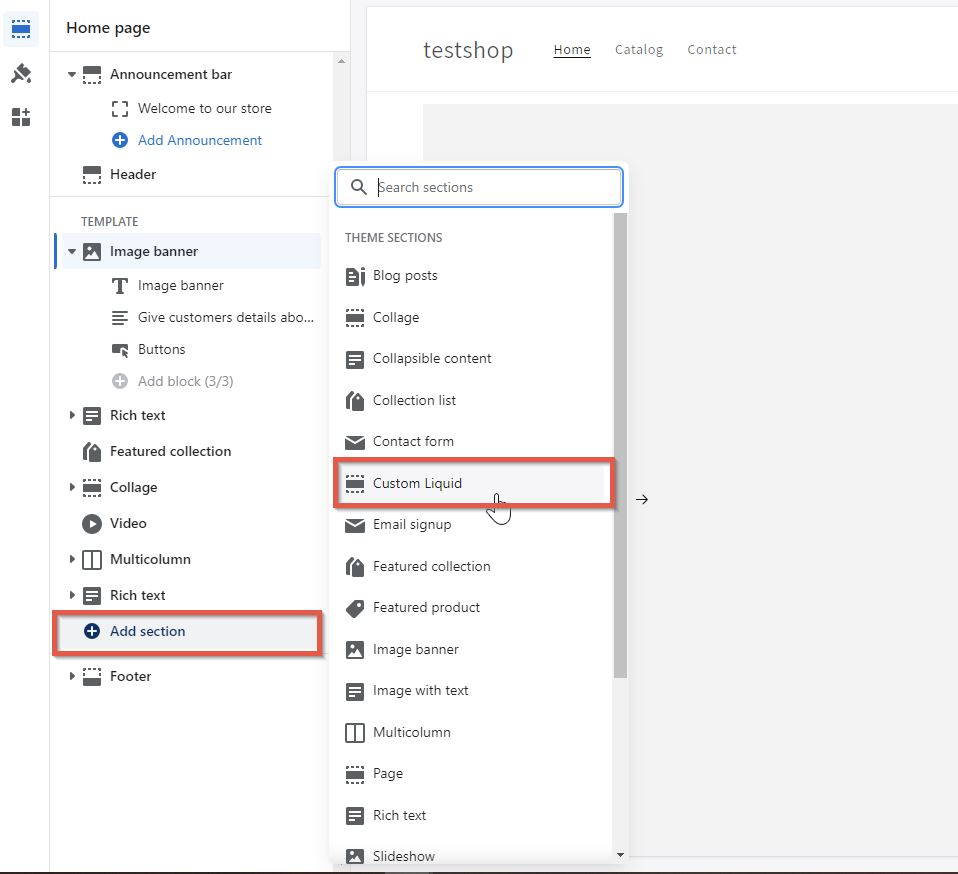Select the Blog posts section icon
The image size is (958, 874).
[x=356, y=275]
